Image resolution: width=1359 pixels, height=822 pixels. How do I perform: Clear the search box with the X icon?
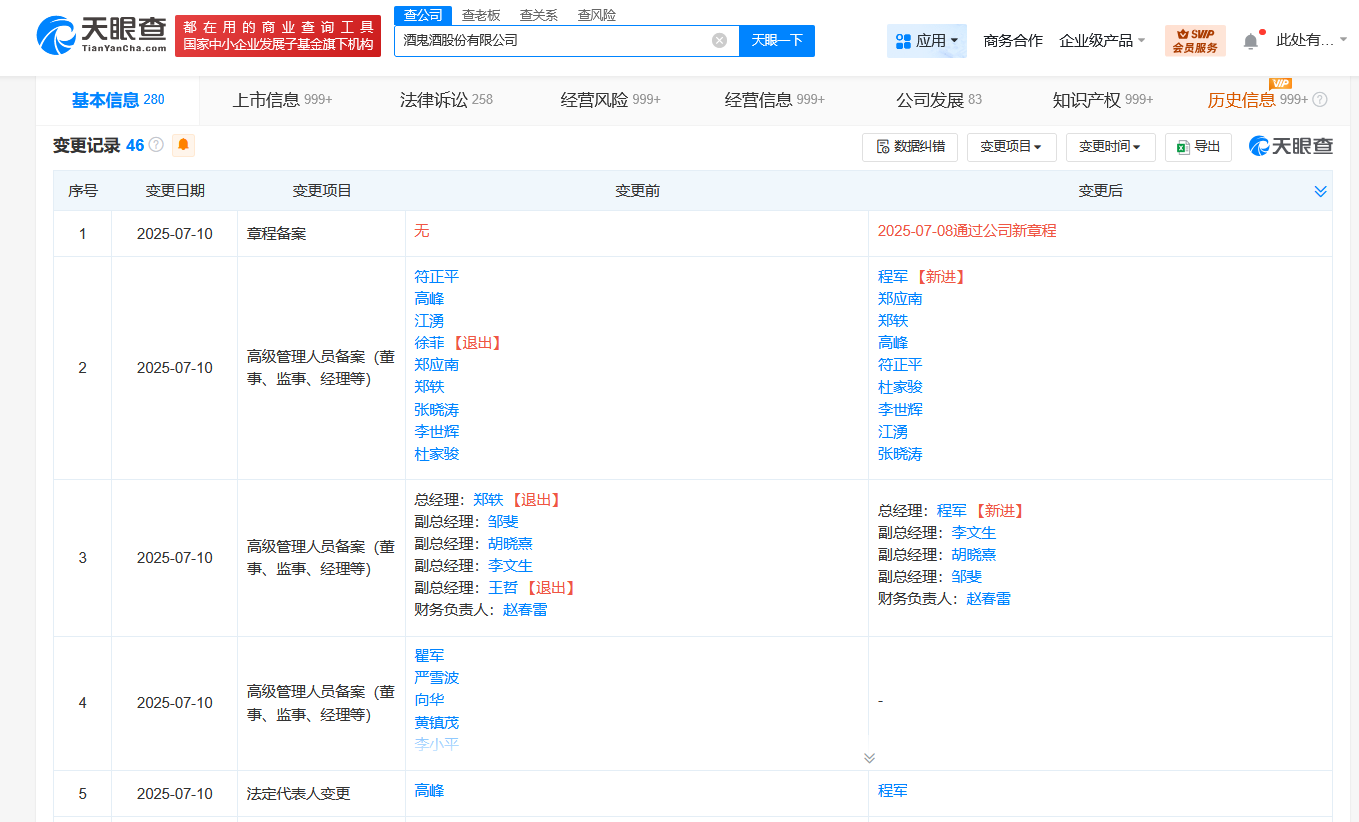coord(719,41)
